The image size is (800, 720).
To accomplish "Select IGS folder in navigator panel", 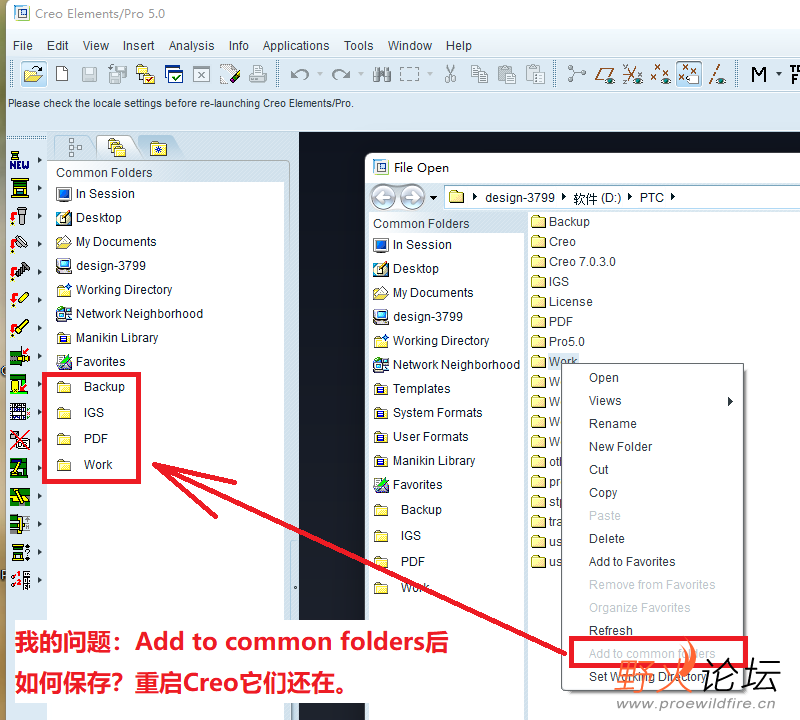I will tap(81, 412).
